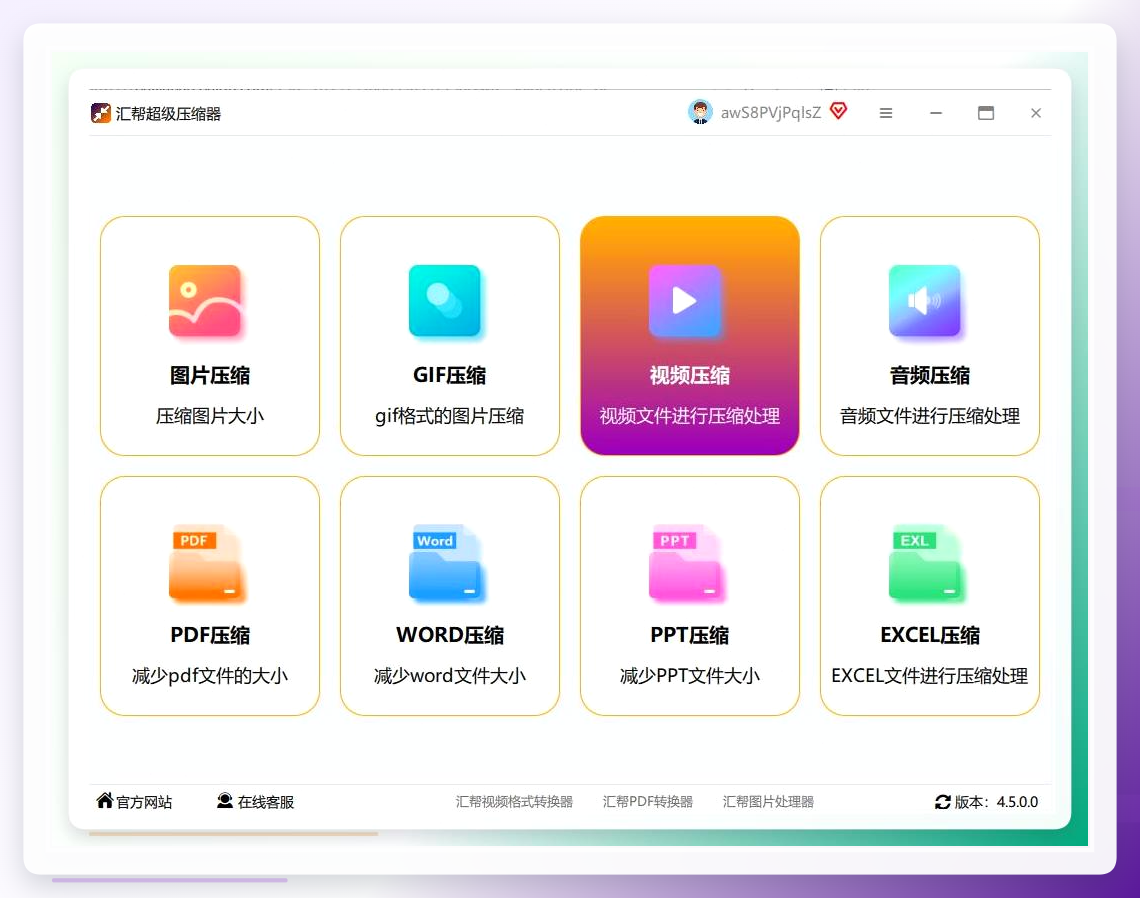Click the red VIP diamond badge

click(838, 111)
